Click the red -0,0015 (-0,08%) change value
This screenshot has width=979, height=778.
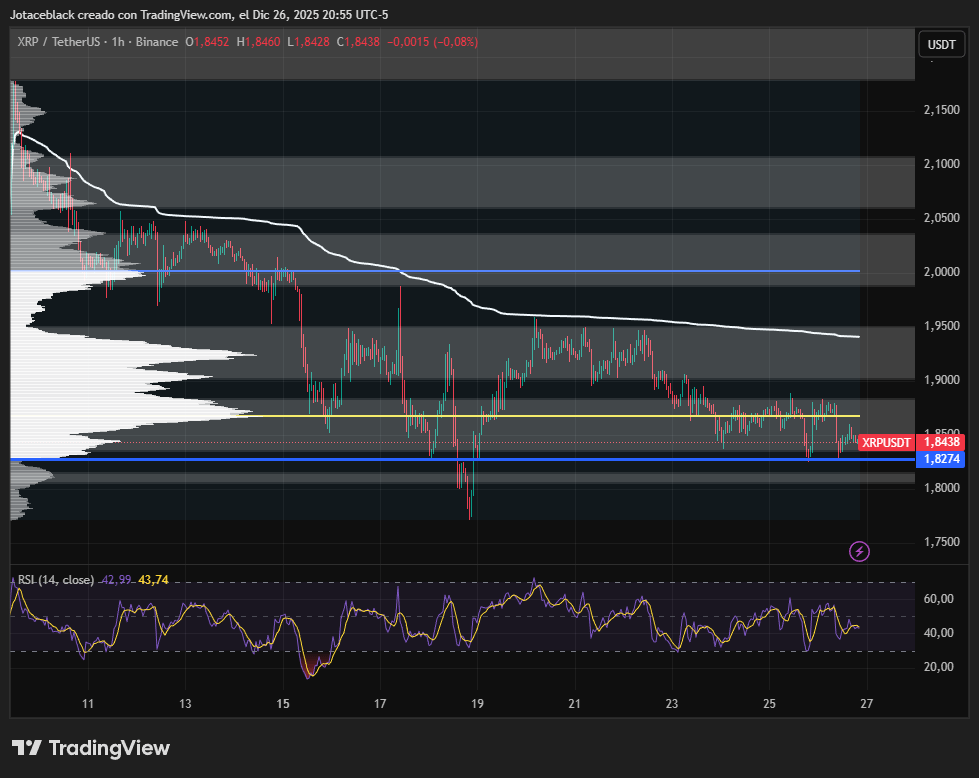[432, 42]
